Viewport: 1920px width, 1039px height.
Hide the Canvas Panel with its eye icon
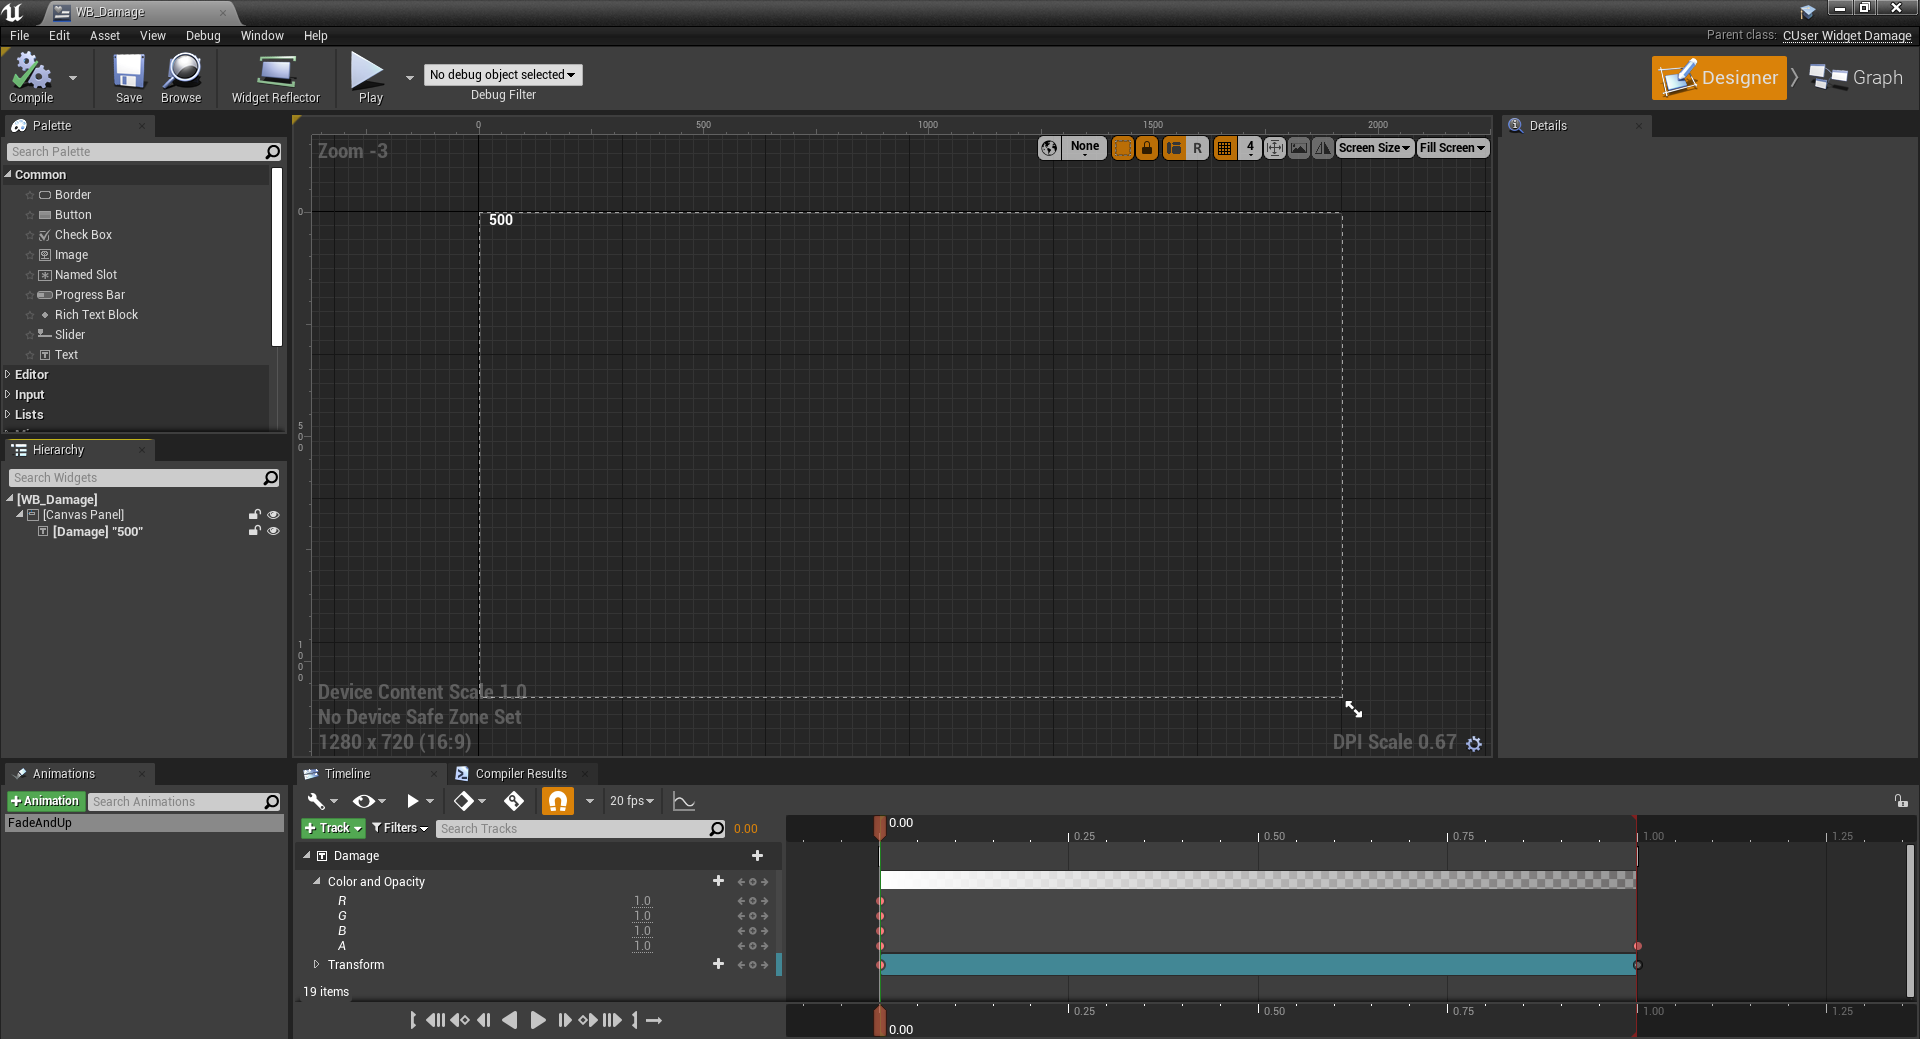click(x=273, y=515)
